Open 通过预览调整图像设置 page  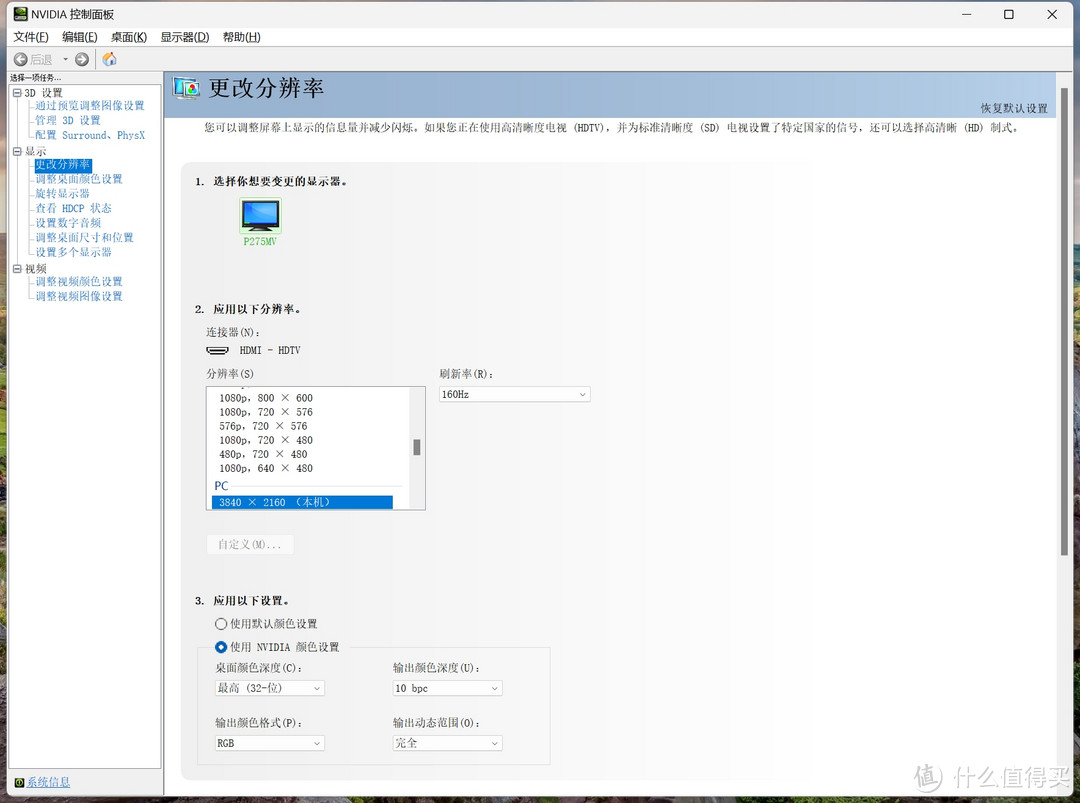tap(90, 105)
